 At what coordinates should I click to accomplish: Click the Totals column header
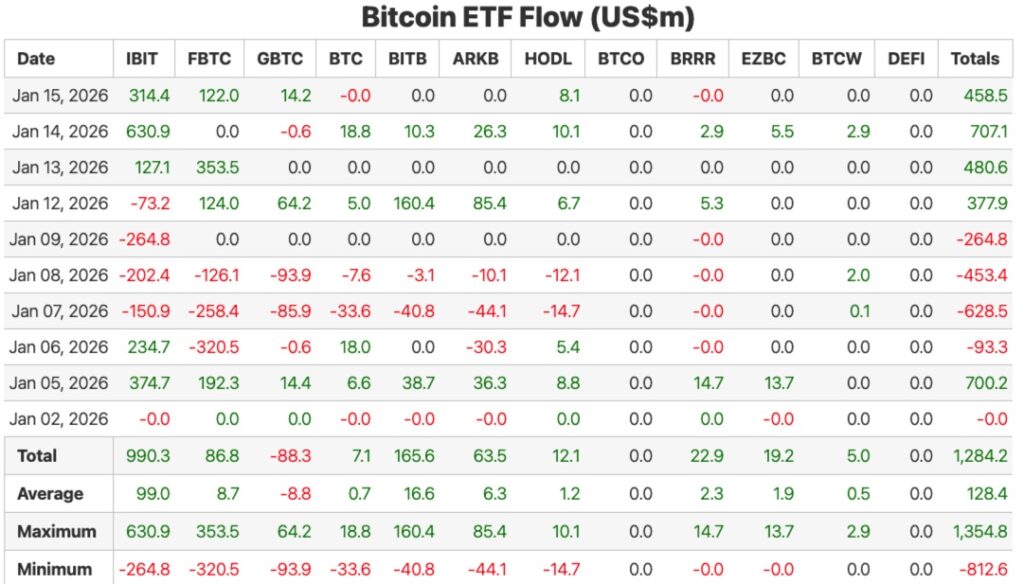[x=974, y=58]
